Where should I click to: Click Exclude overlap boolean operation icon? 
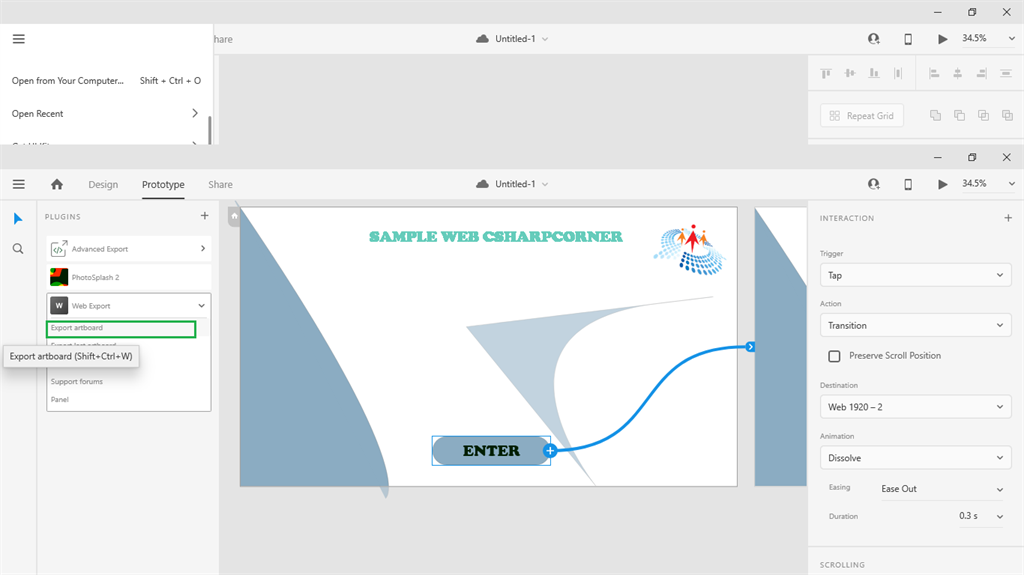tap(1007, 116)
